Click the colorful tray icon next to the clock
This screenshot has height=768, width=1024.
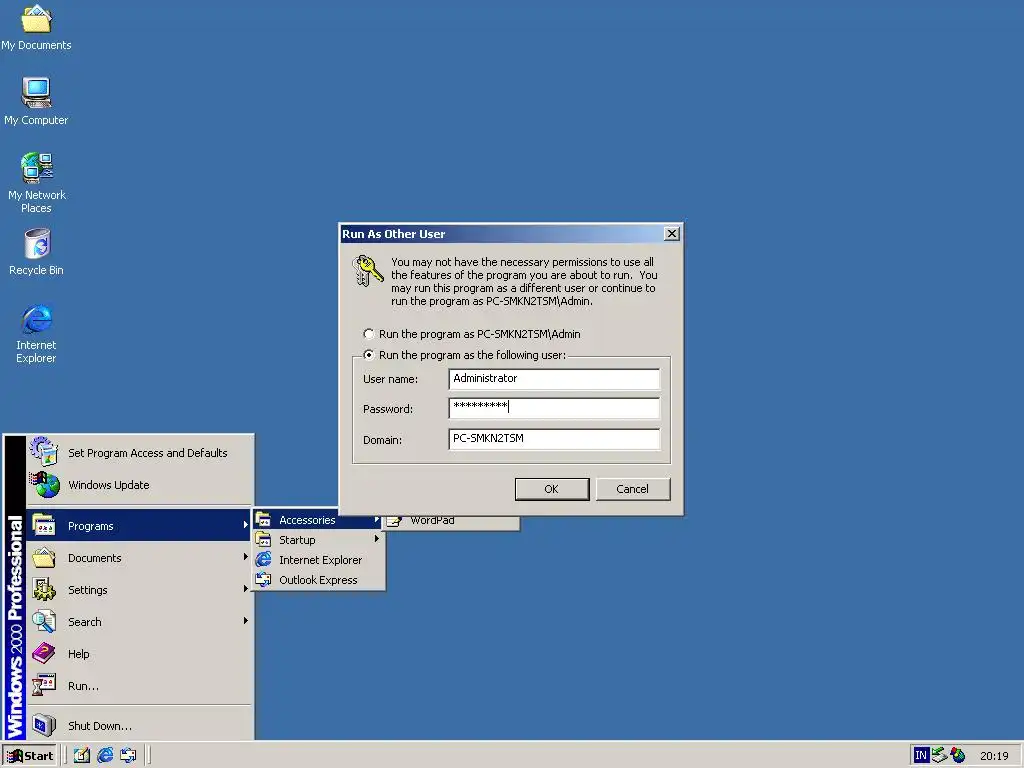point(958,756)
